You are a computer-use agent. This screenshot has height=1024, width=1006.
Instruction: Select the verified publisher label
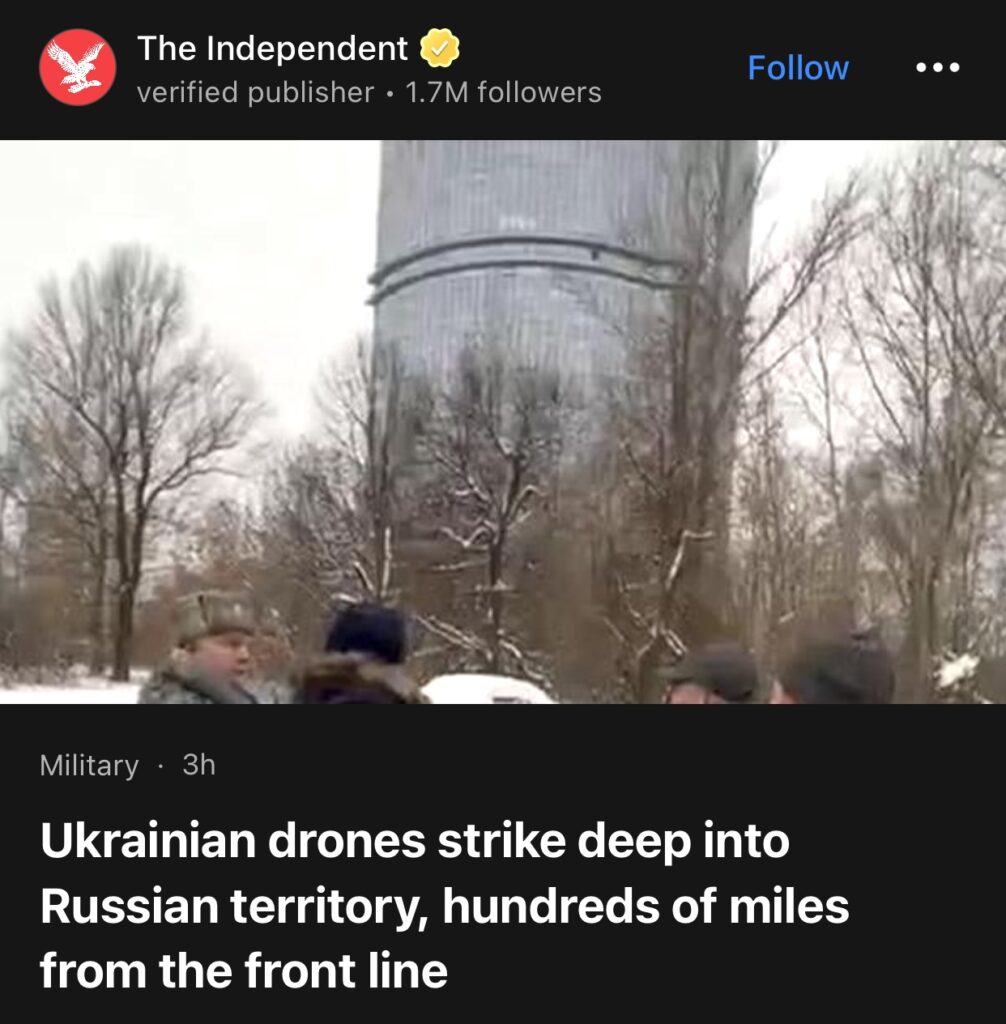tap(255, 93)
